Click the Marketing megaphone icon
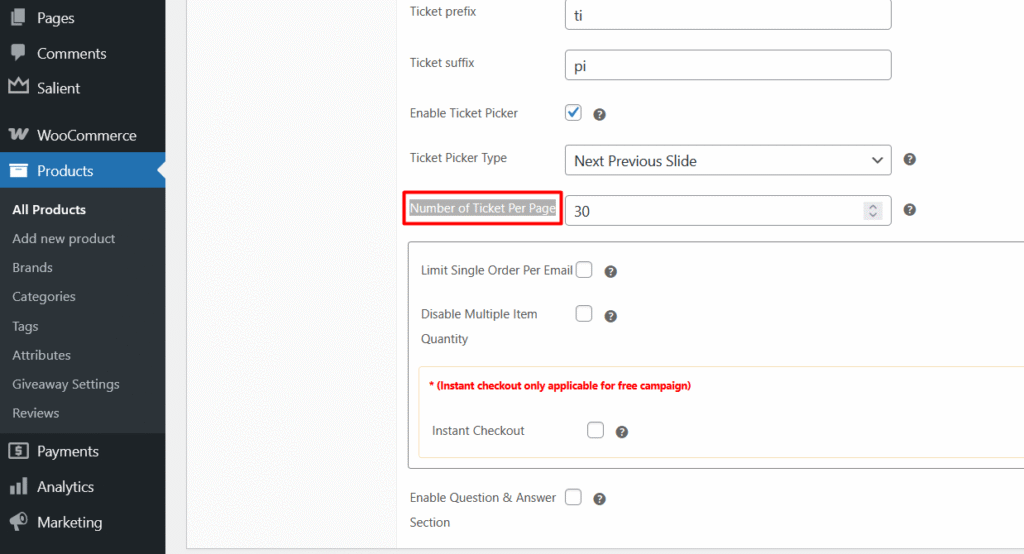This screenshot has width=1024, height=554. [x=18, y=522]
